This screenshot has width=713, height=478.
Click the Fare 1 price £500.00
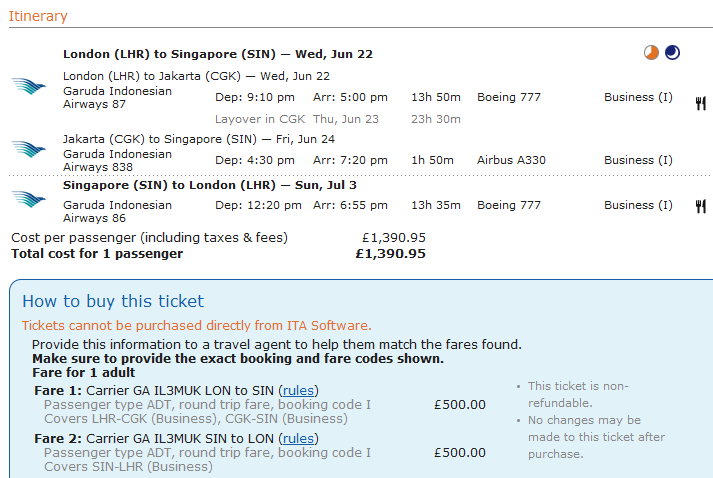click(x=460, y=405)
